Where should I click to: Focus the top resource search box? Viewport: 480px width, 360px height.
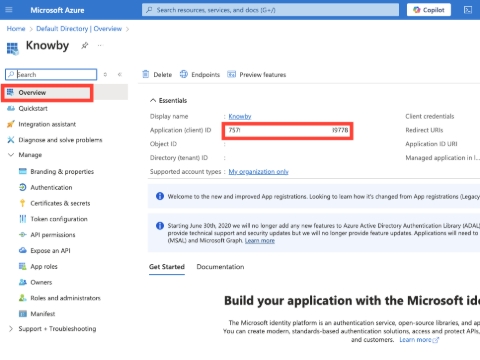(270, 10)
